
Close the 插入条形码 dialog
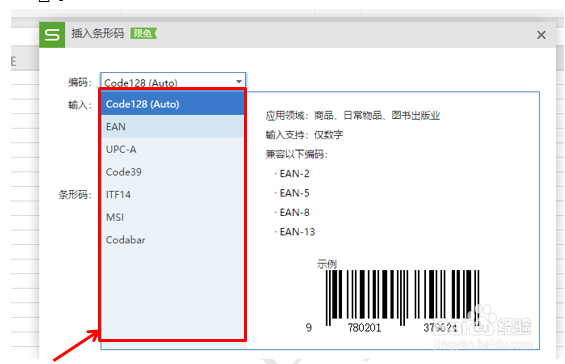click(541, 35)
